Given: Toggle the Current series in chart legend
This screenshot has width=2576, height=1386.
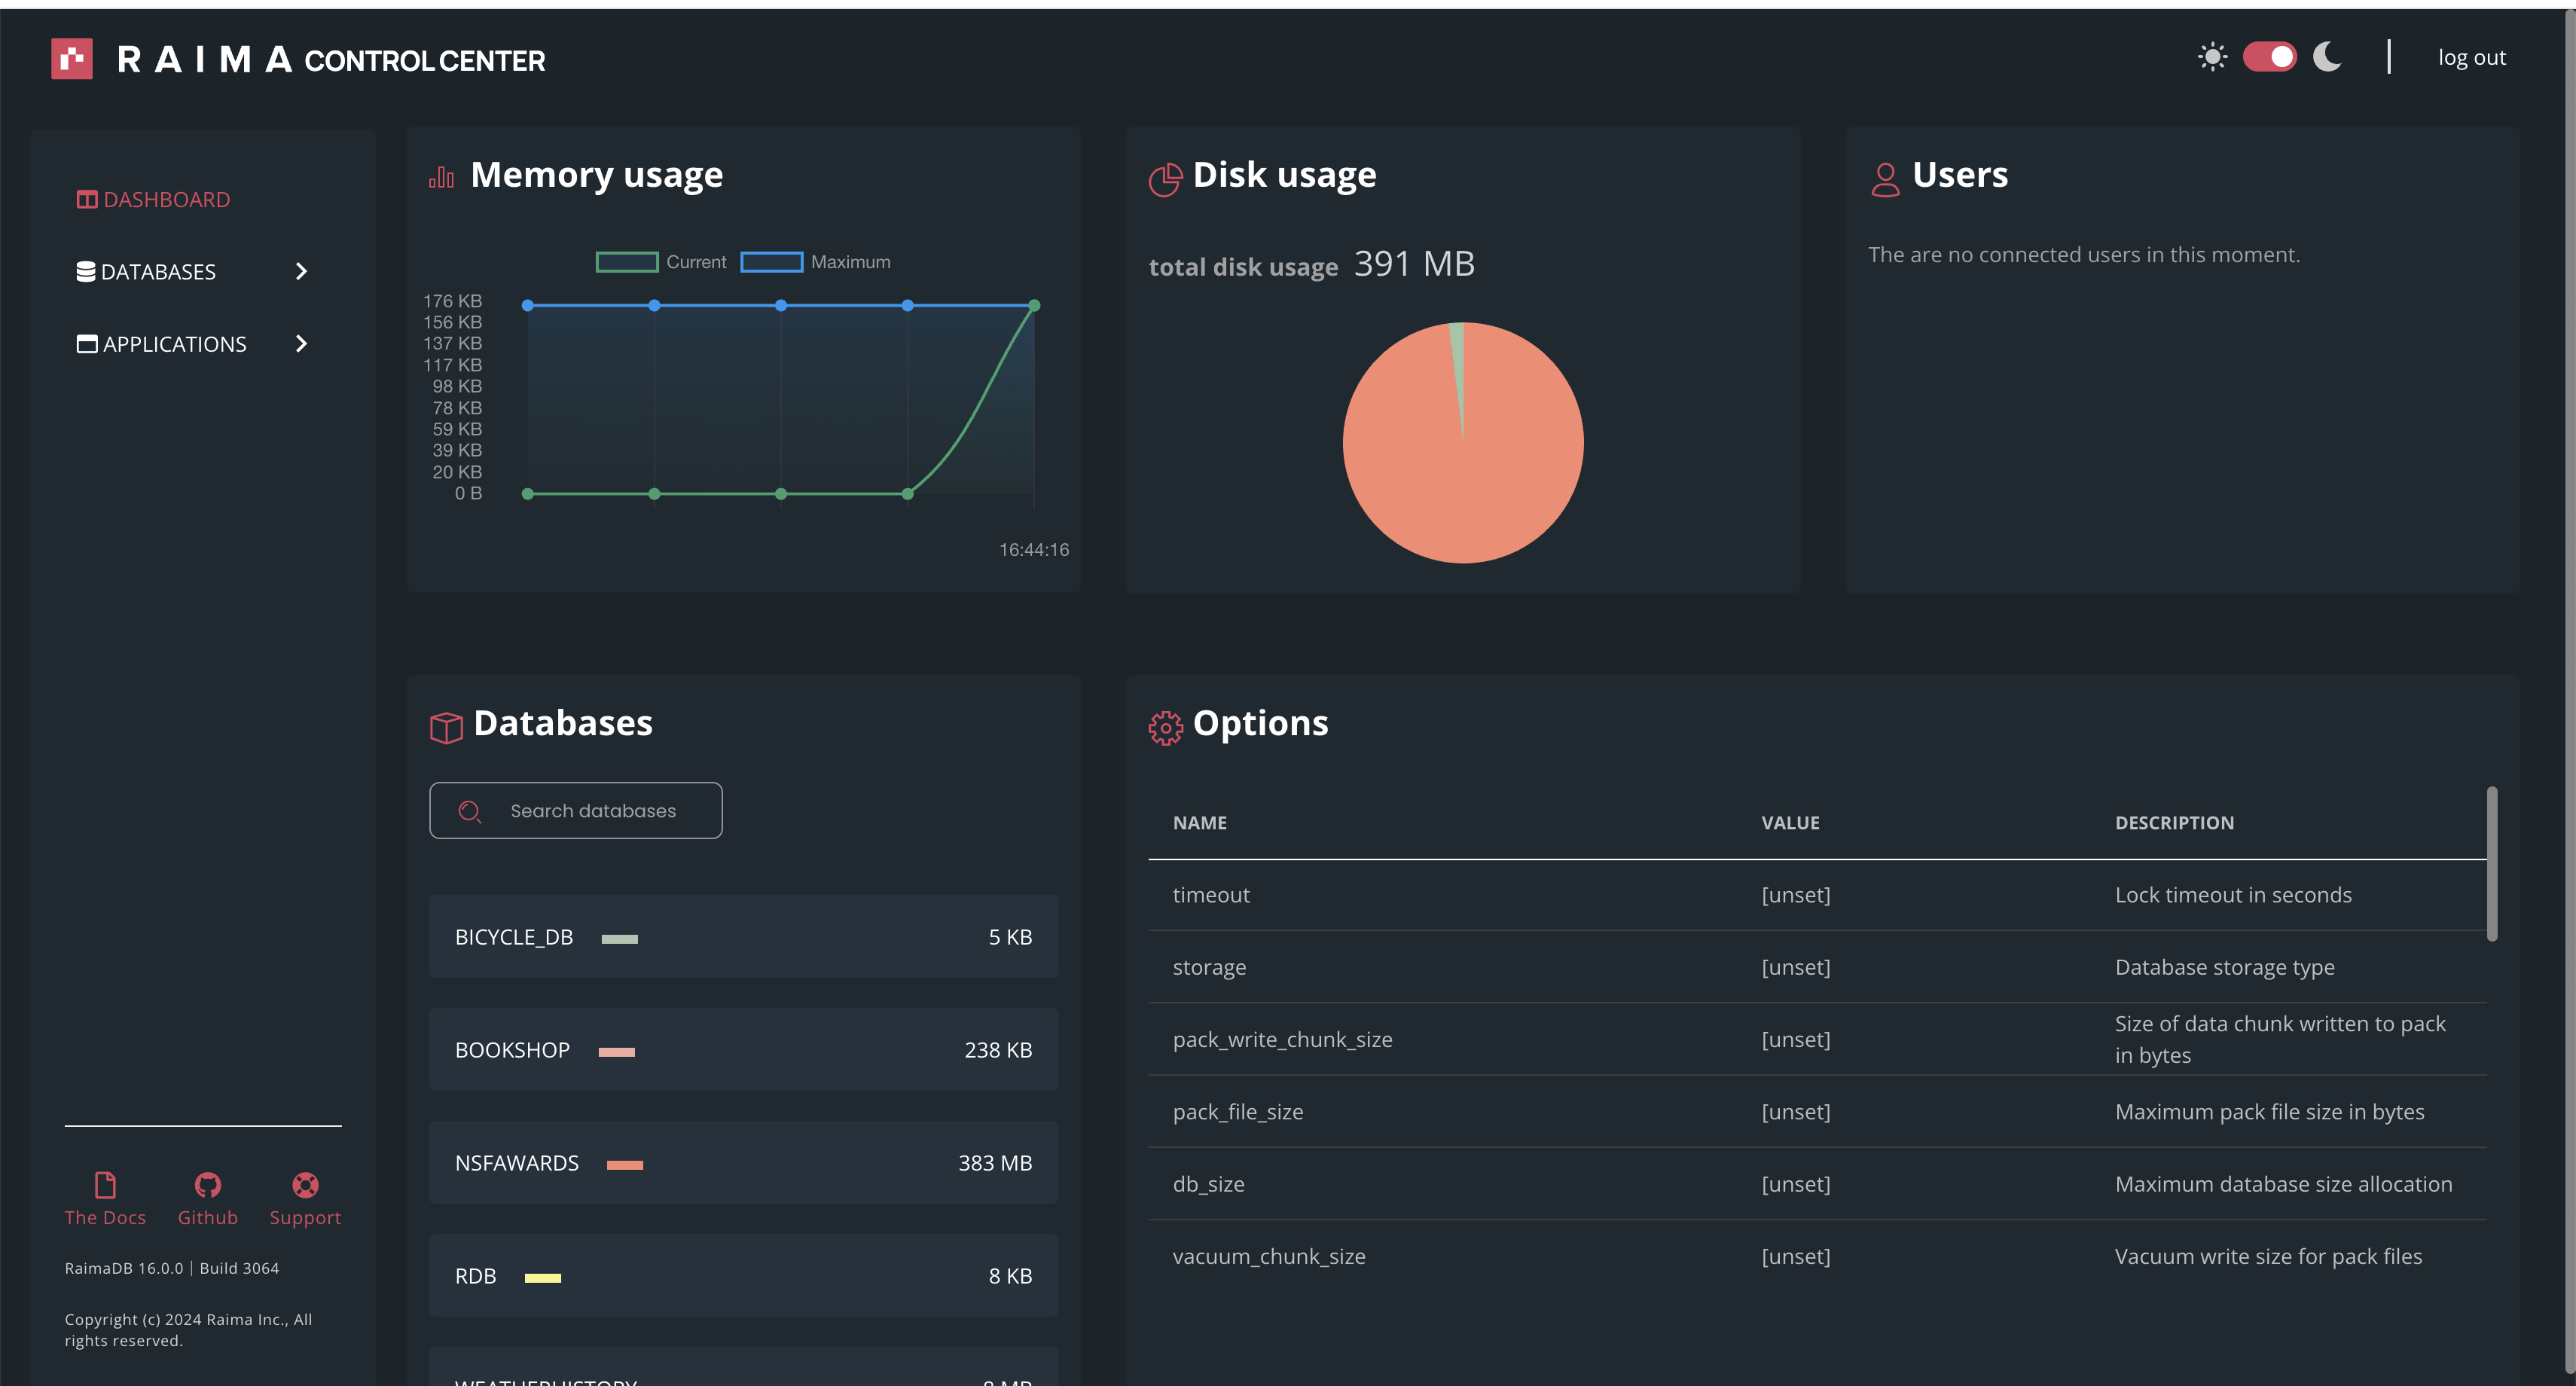Looking at the screenshot, I should pyautogui.click(x=627, y=262).
